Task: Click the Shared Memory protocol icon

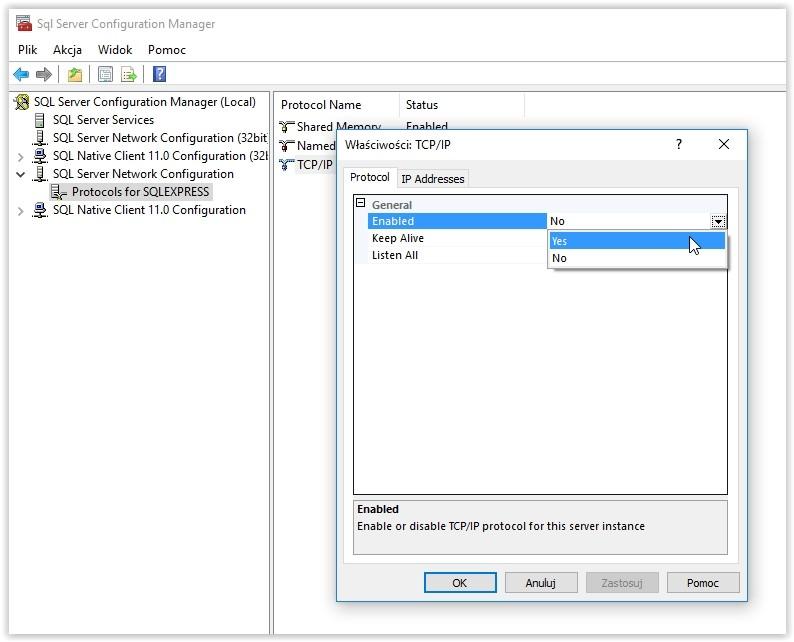Action: pos(287,127)
